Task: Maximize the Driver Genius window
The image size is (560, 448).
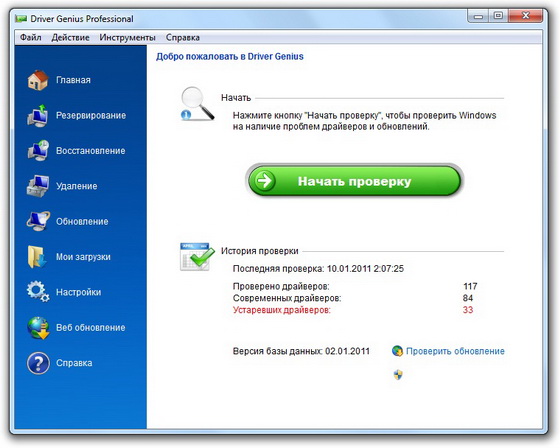Action: [499, 16]
